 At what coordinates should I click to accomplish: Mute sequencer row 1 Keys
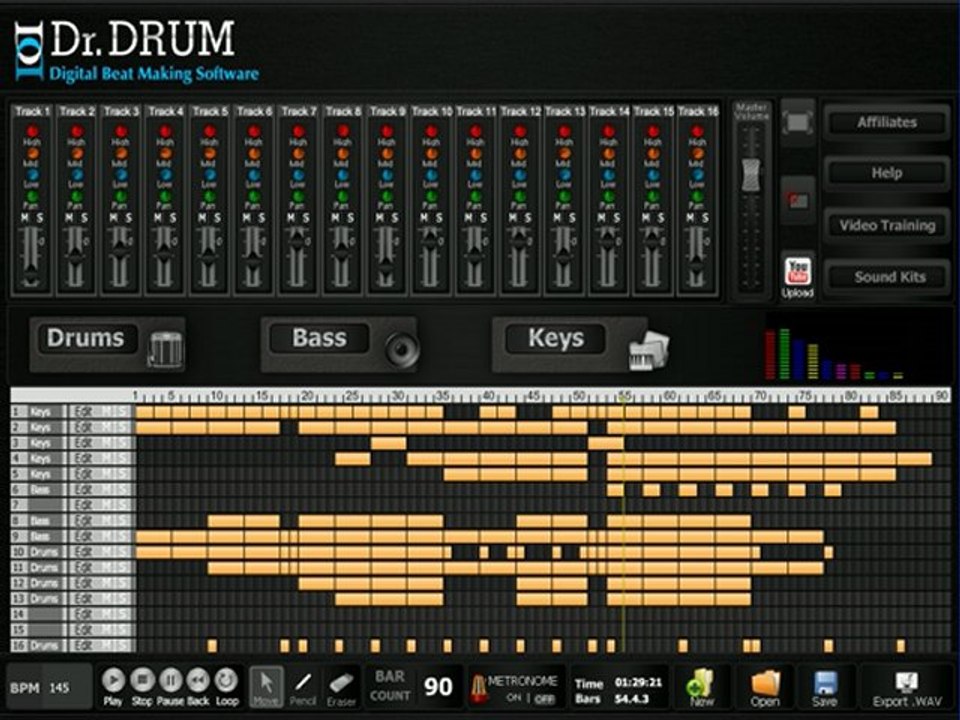coord(108,411)
